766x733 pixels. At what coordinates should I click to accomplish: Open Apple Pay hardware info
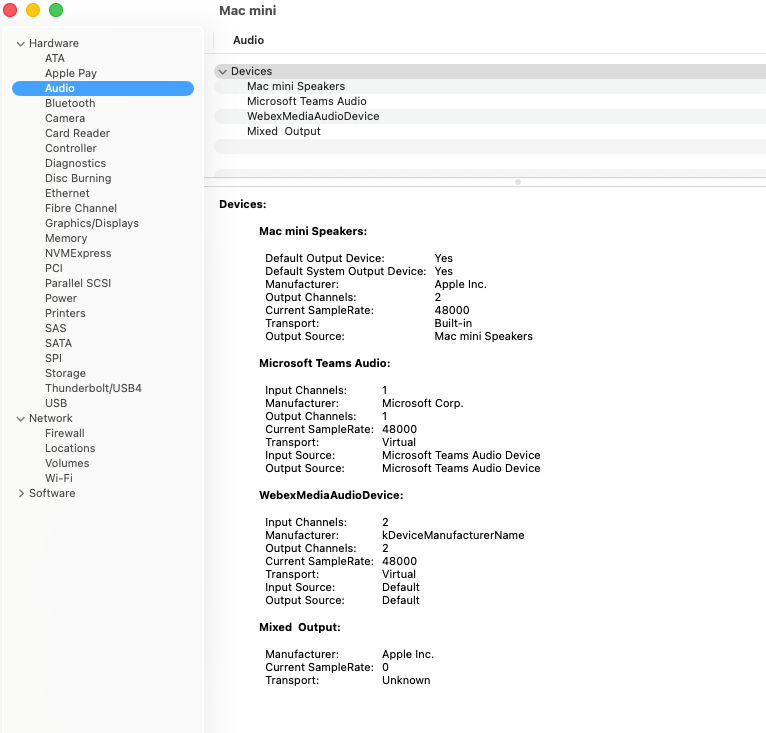pyautogui.click(x=71, y=73)
